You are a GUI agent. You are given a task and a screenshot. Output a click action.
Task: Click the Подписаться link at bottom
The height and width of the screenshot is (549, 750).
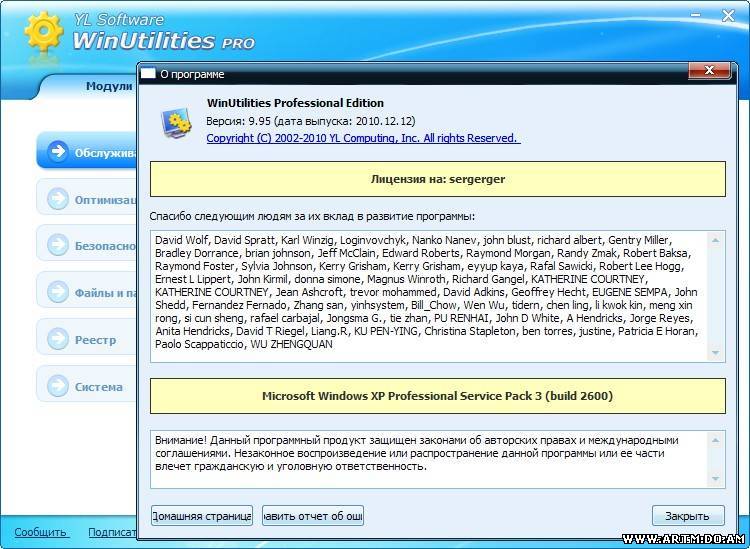point(113,532)
